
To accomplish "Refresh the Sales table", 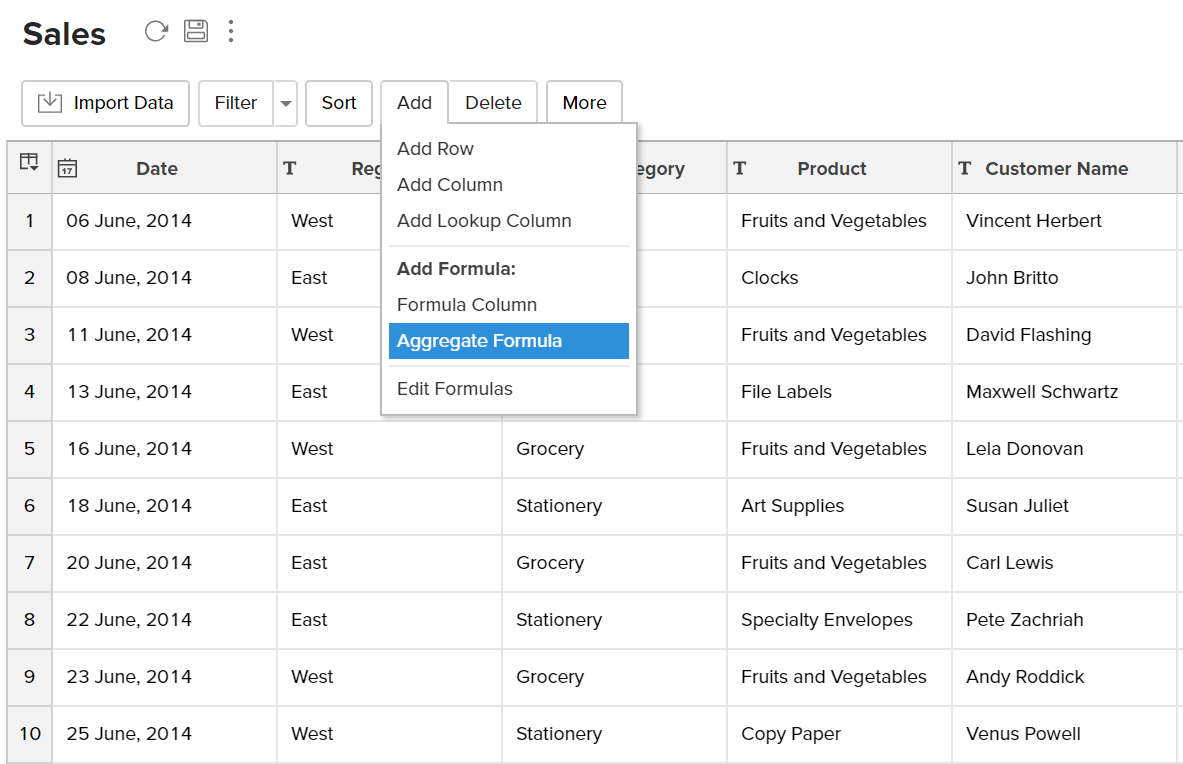I will click(156, 31).
